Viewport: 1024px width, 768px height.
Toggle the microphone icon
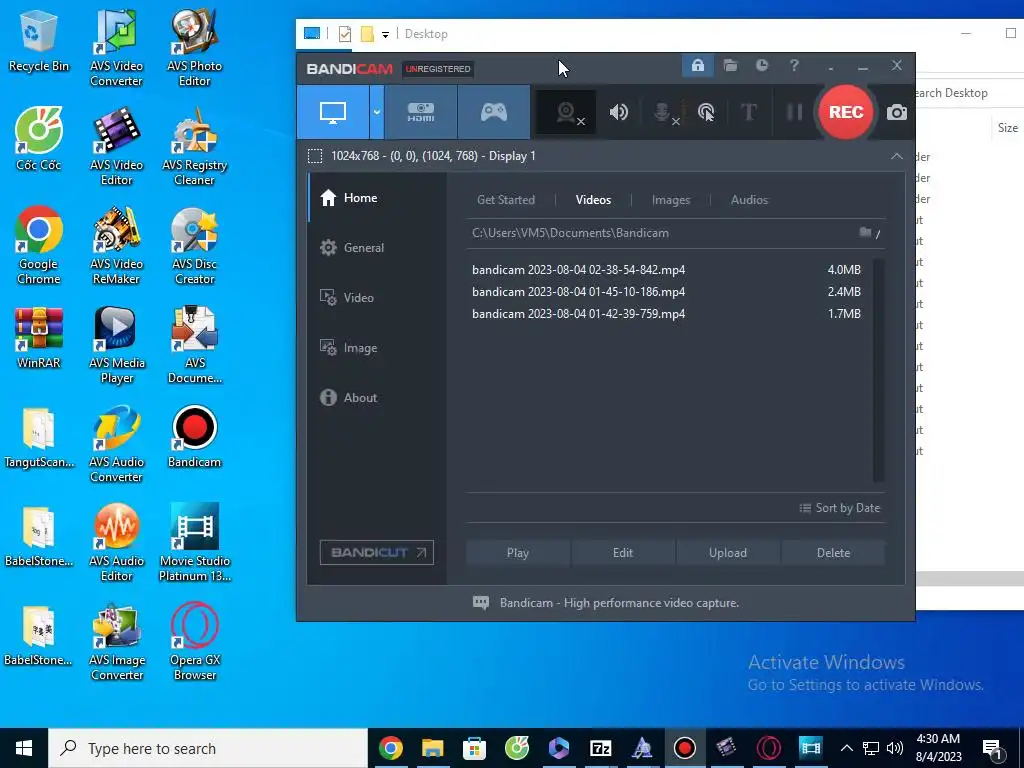tap(665, 112)
